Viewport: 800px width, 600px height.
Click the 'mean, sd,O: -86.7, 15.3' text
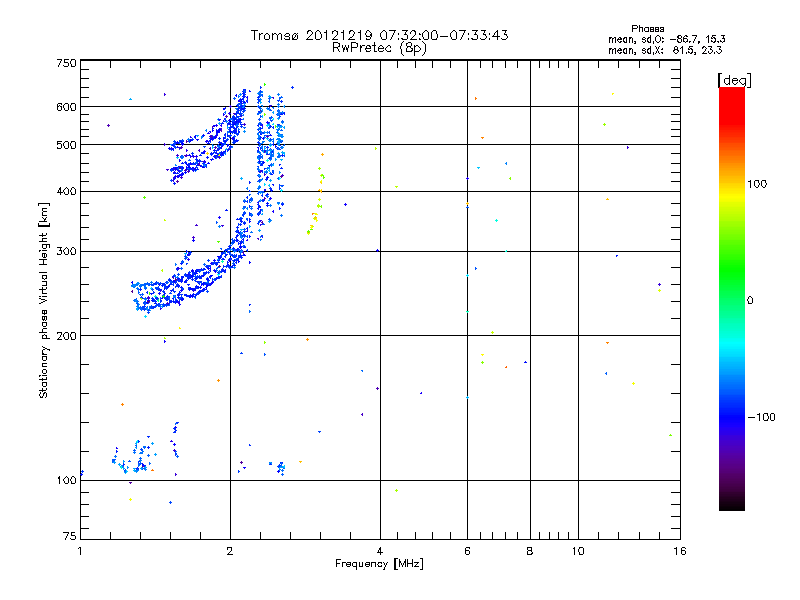coord(666,39)
